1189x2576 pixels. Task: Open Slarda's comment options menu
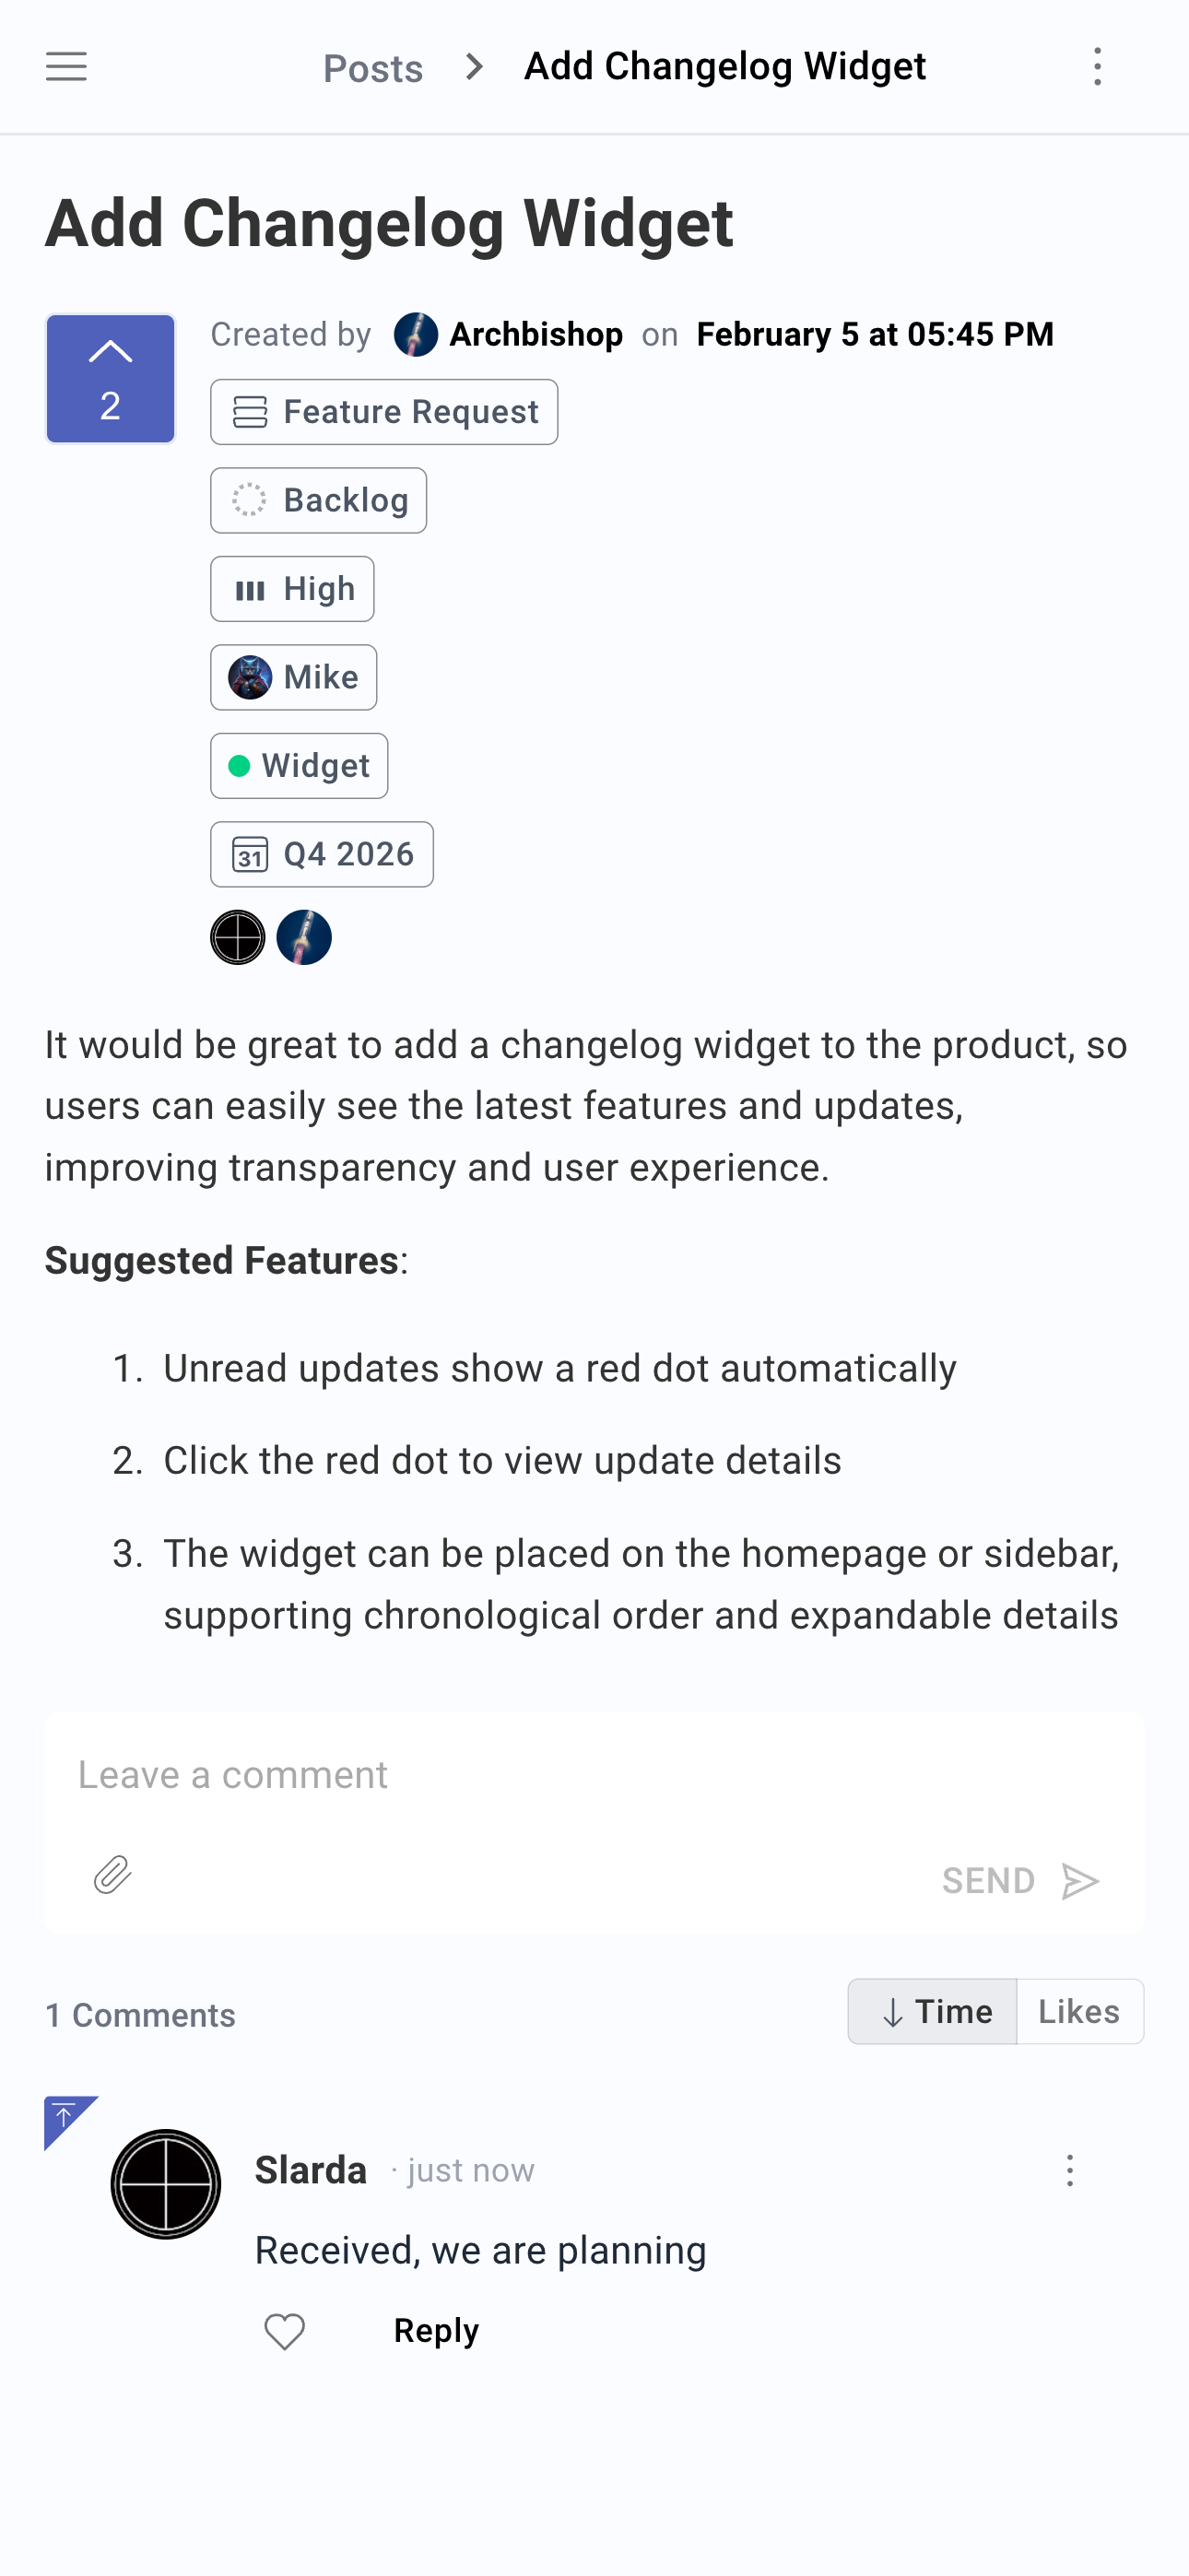click(x=1069, y=2171)
